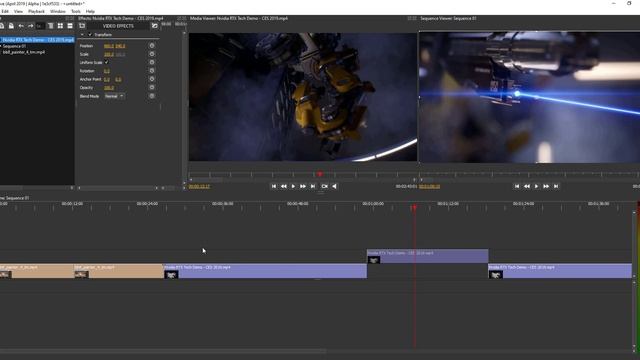Select the upper-track Nvidia clip on timeline

[x=427, y=256]
